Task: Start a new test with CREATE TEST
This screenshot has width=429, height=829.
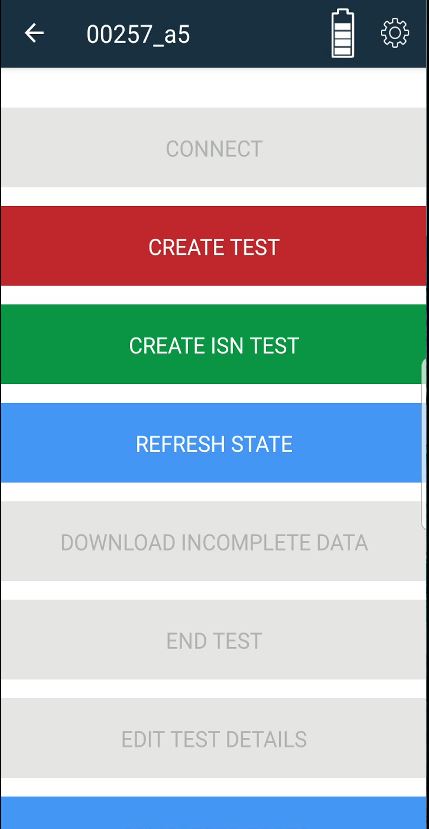Action: [x=213, y=246]
